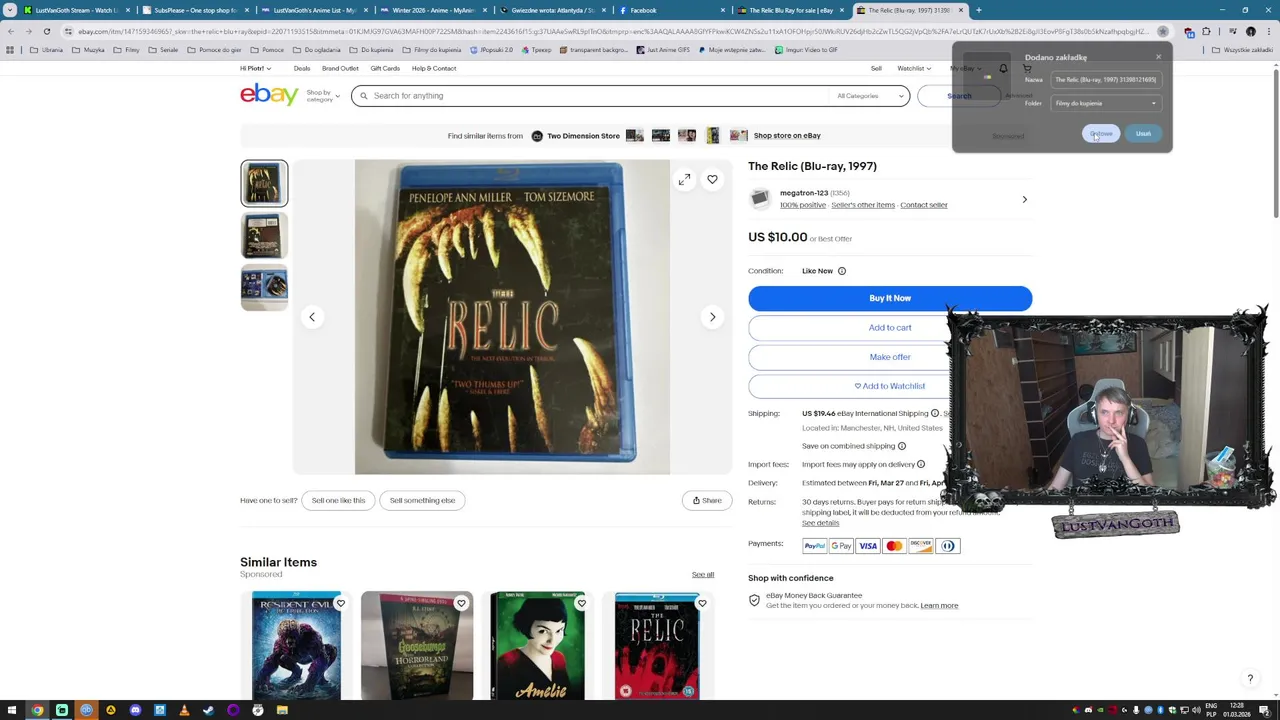Heart the Amélie similar item
The height and width of the screenshot is (720, 1280).
click(x=581, y=603)
